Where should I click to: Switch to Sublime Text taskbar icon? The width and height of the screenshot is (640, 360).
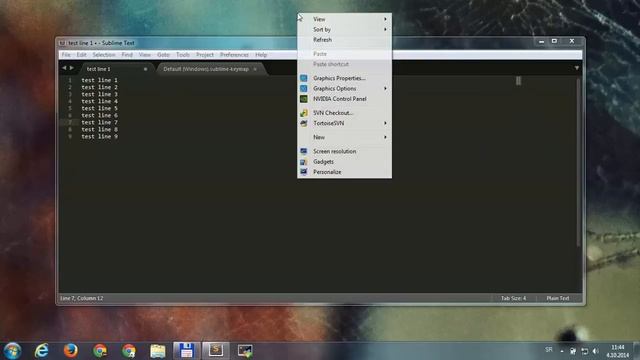point(216,351)
